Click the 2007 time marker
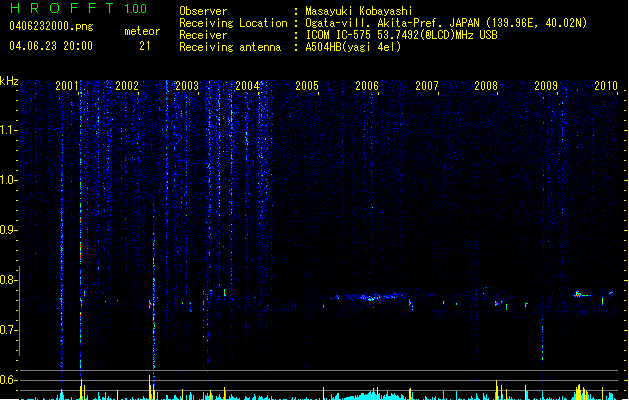Viewport: 629px width, 400px height. tap(427, 85)
